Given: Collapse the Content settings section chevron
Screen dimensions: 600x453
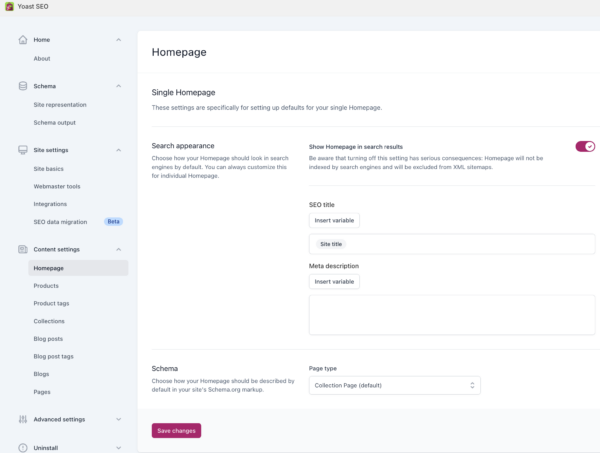Looking at the screenshot, I should click(x=119, y=249).
